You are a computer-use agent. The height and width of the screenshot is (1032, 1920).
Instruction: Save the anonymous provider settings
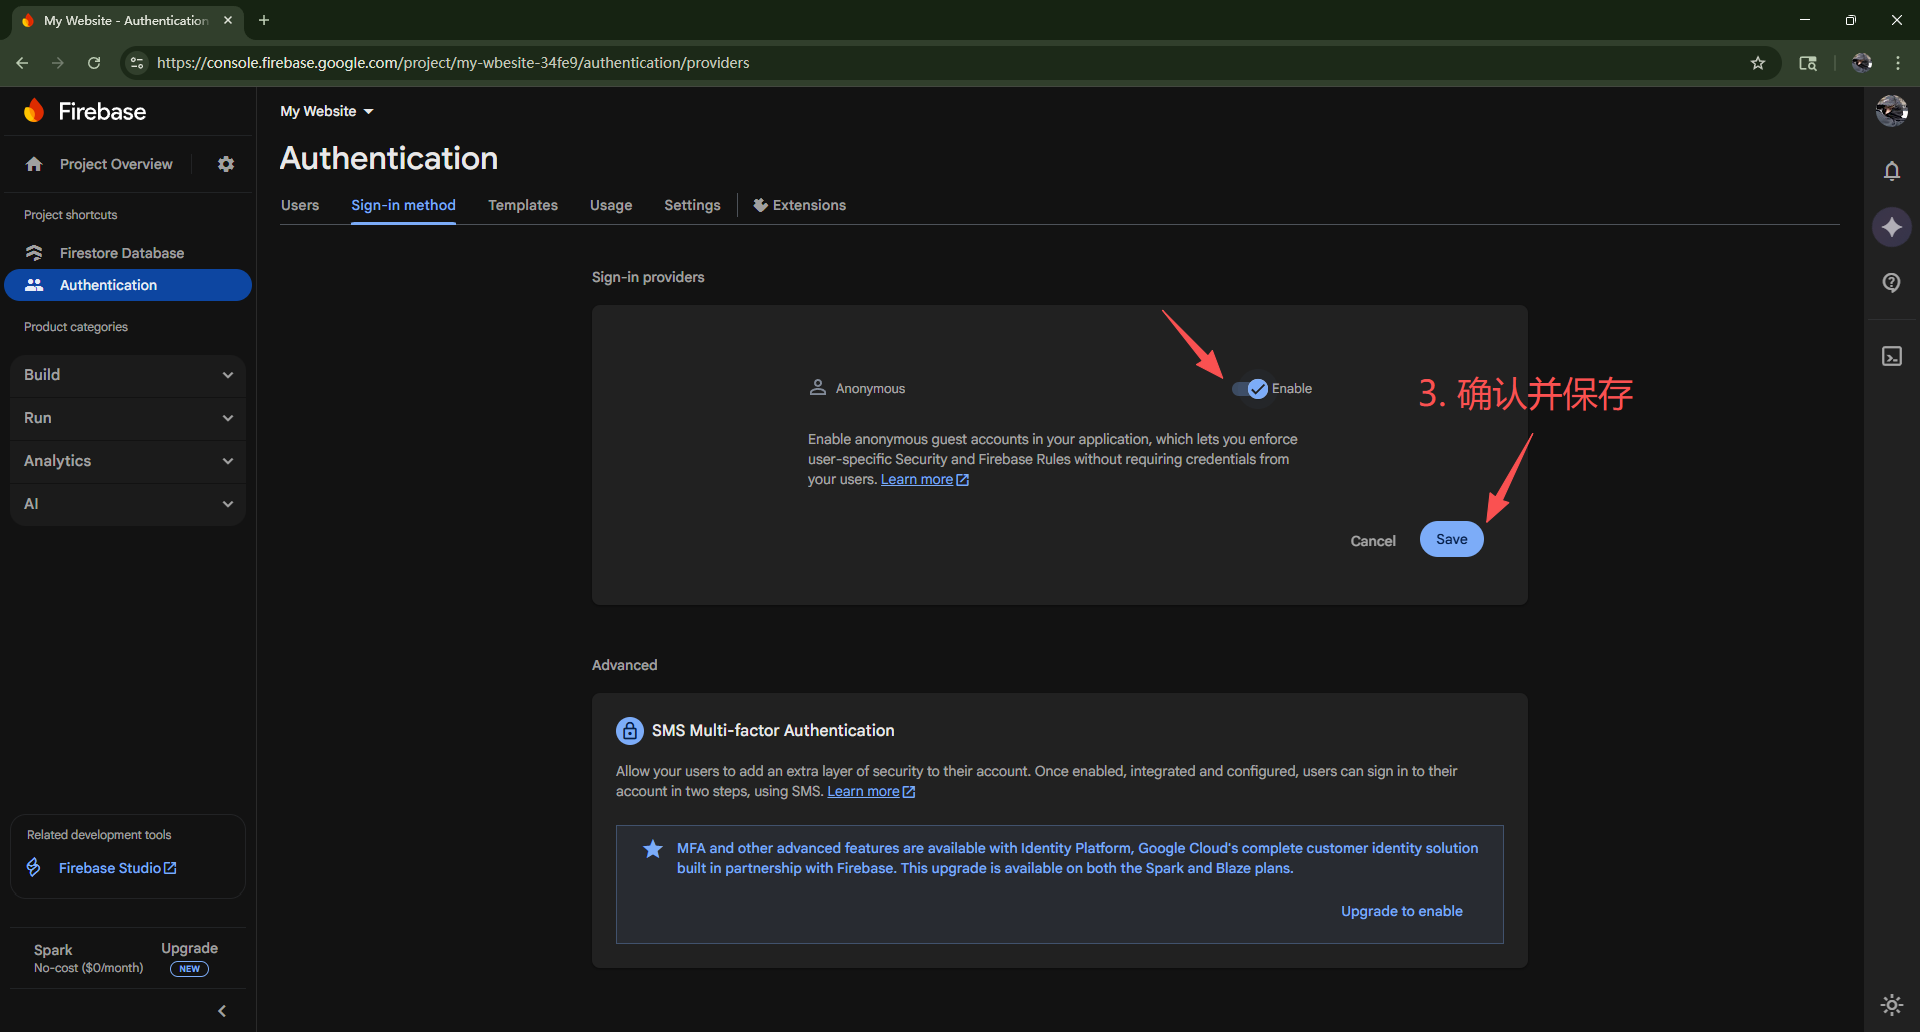1451,540
